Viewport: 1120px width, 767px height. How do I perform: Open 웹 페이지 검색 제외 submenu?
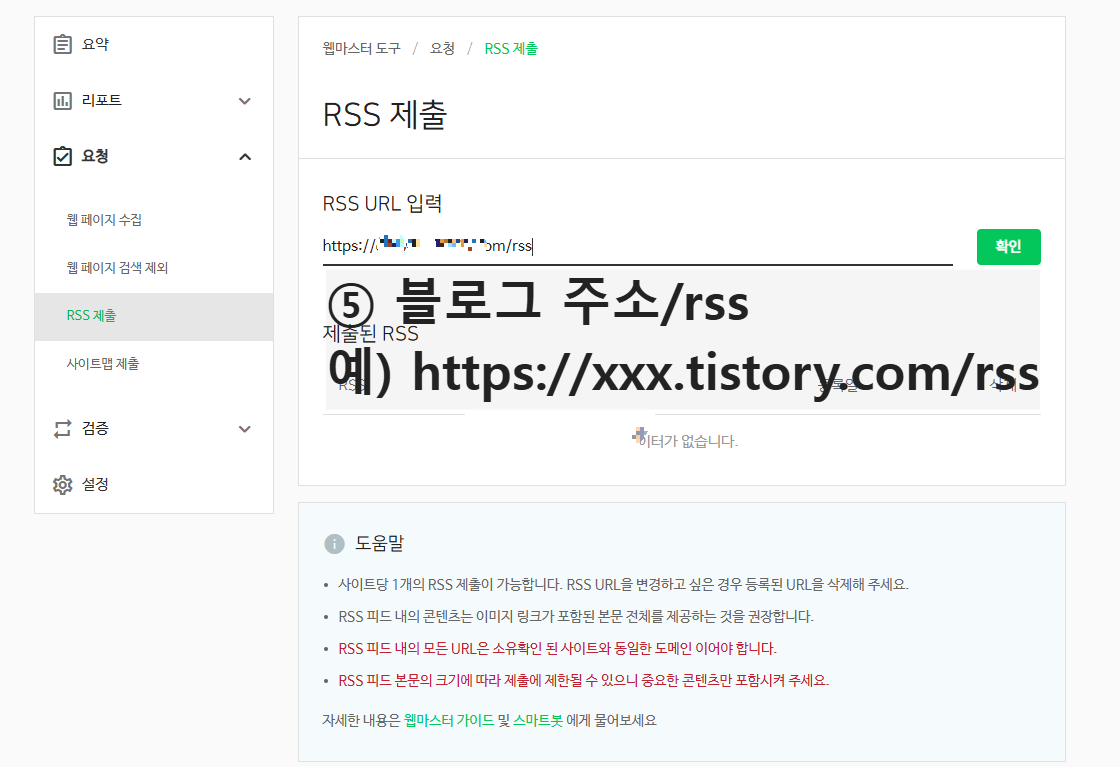click(x=117, y=268)
